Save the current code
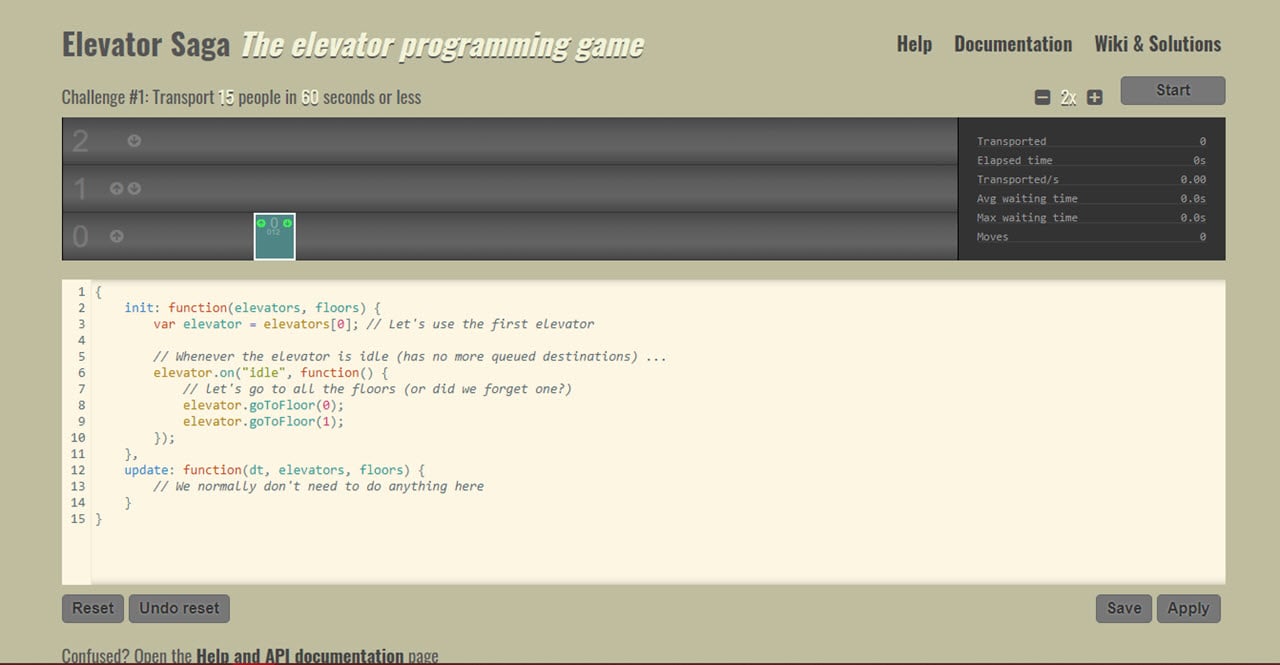1280x665 pixels. [x=1124, y=608]
